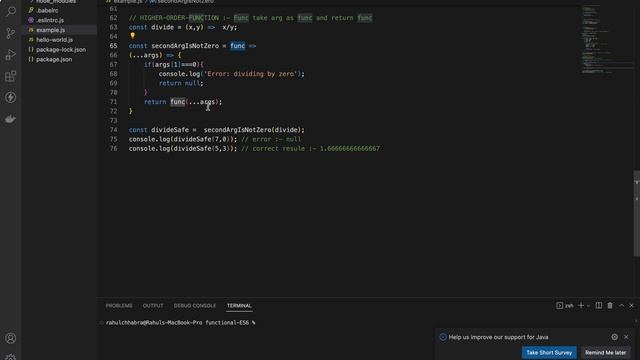The width and height of the screenshot is (640, 360).
Task: Open the Accounts menu icon
Action: coord(11,338)
